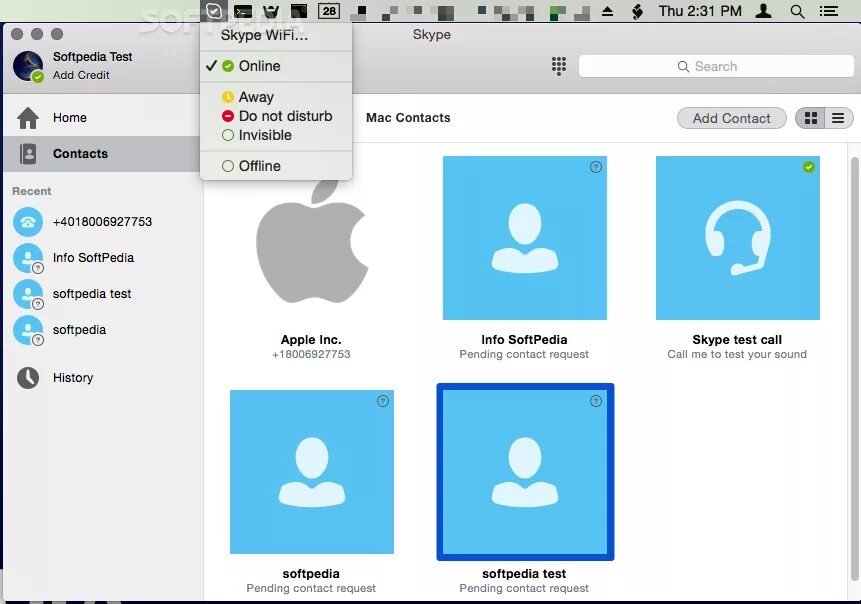Click the Home house icon
The width and height of the screenshot is (861, 604).
(x=28, y=118)
